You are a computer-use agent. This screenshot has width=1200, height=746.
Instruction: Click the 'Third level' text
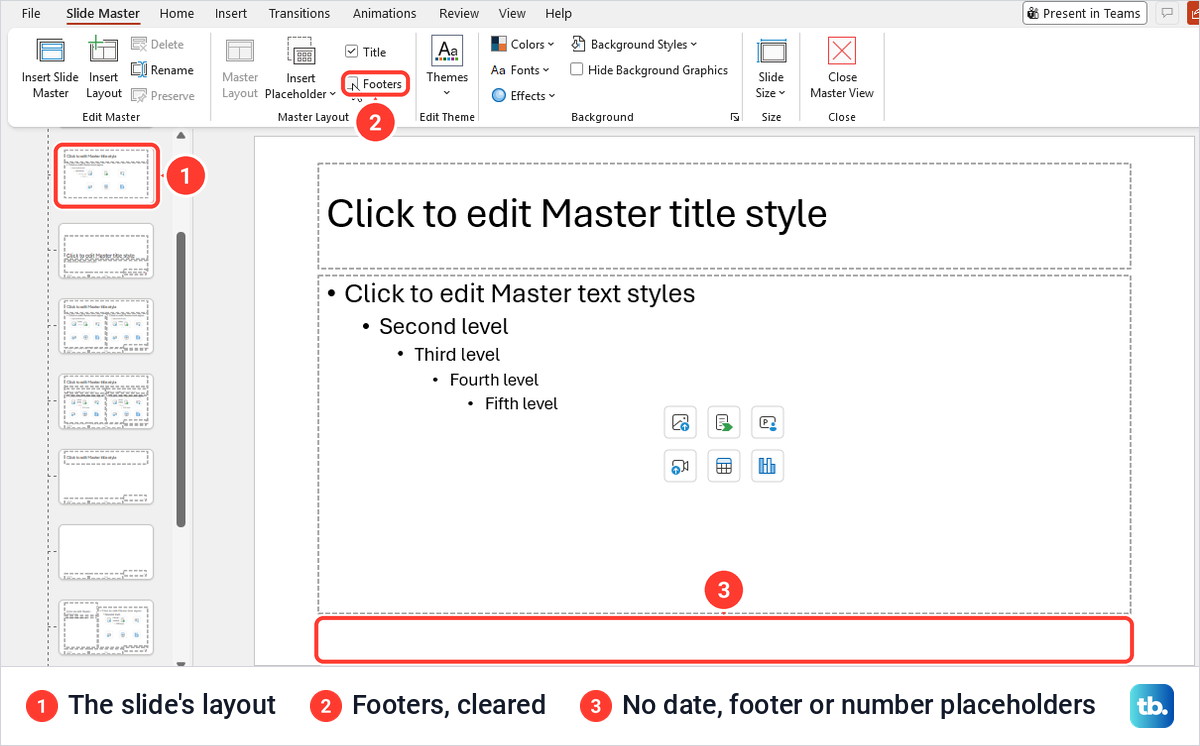click(457, 354)
